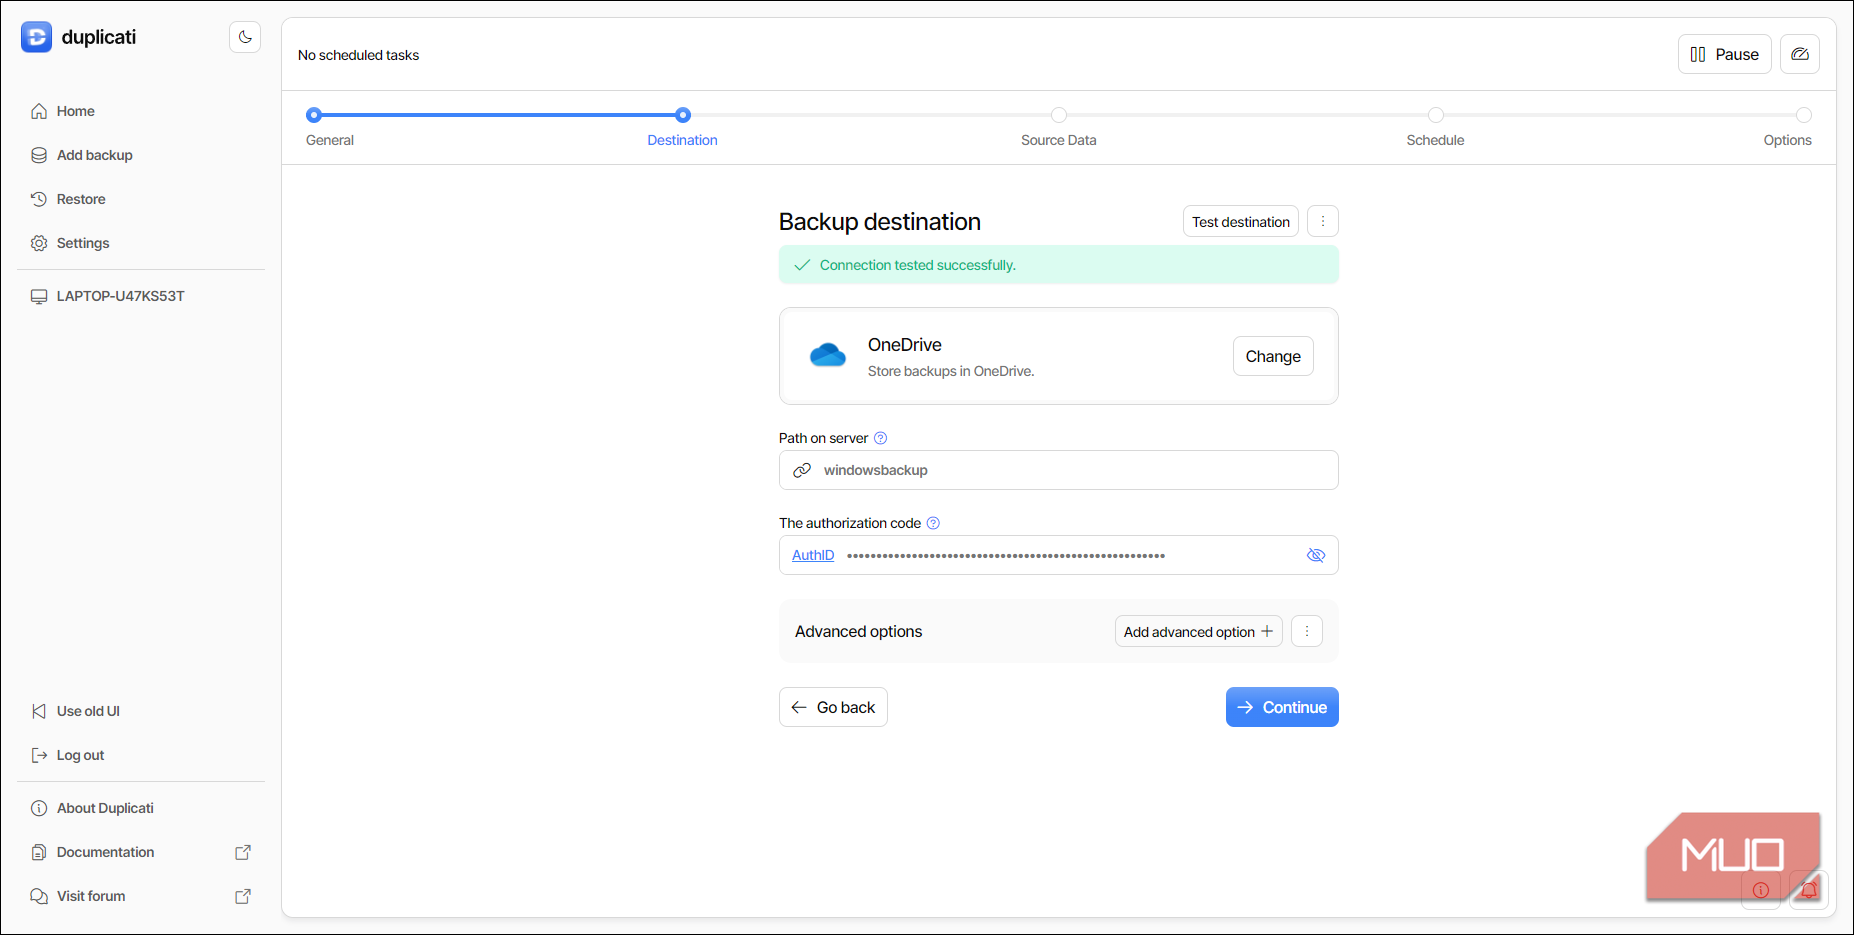The image size is (1854, 935).
Task: Click the Log out arrow icon
Action: [39, 755]
